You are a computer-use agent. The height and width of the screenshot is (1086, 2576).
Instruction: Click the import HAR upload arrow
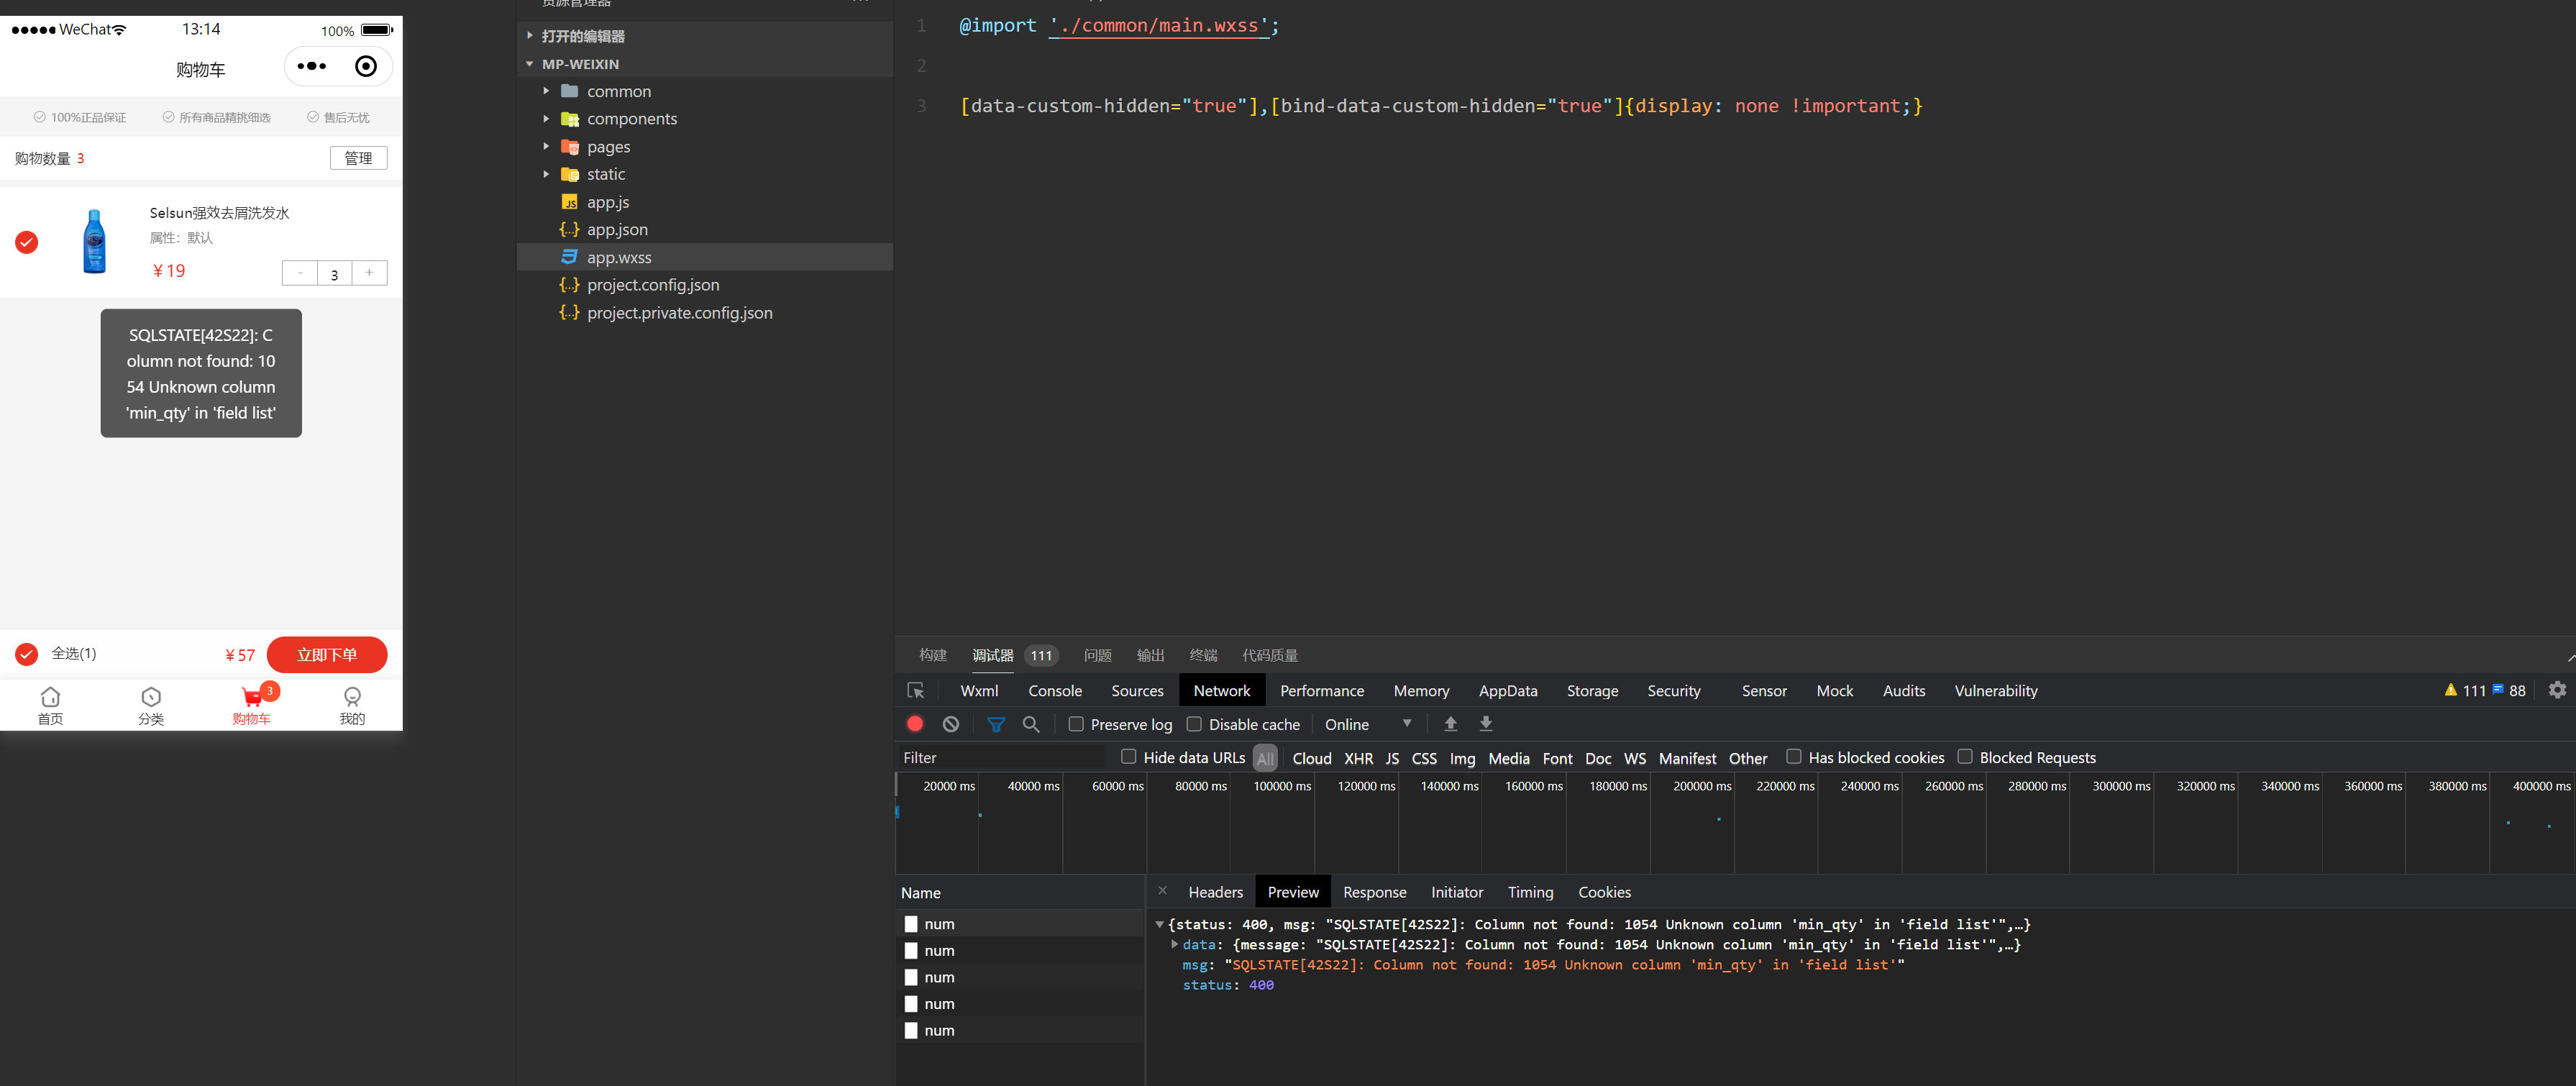point(1450,723)
